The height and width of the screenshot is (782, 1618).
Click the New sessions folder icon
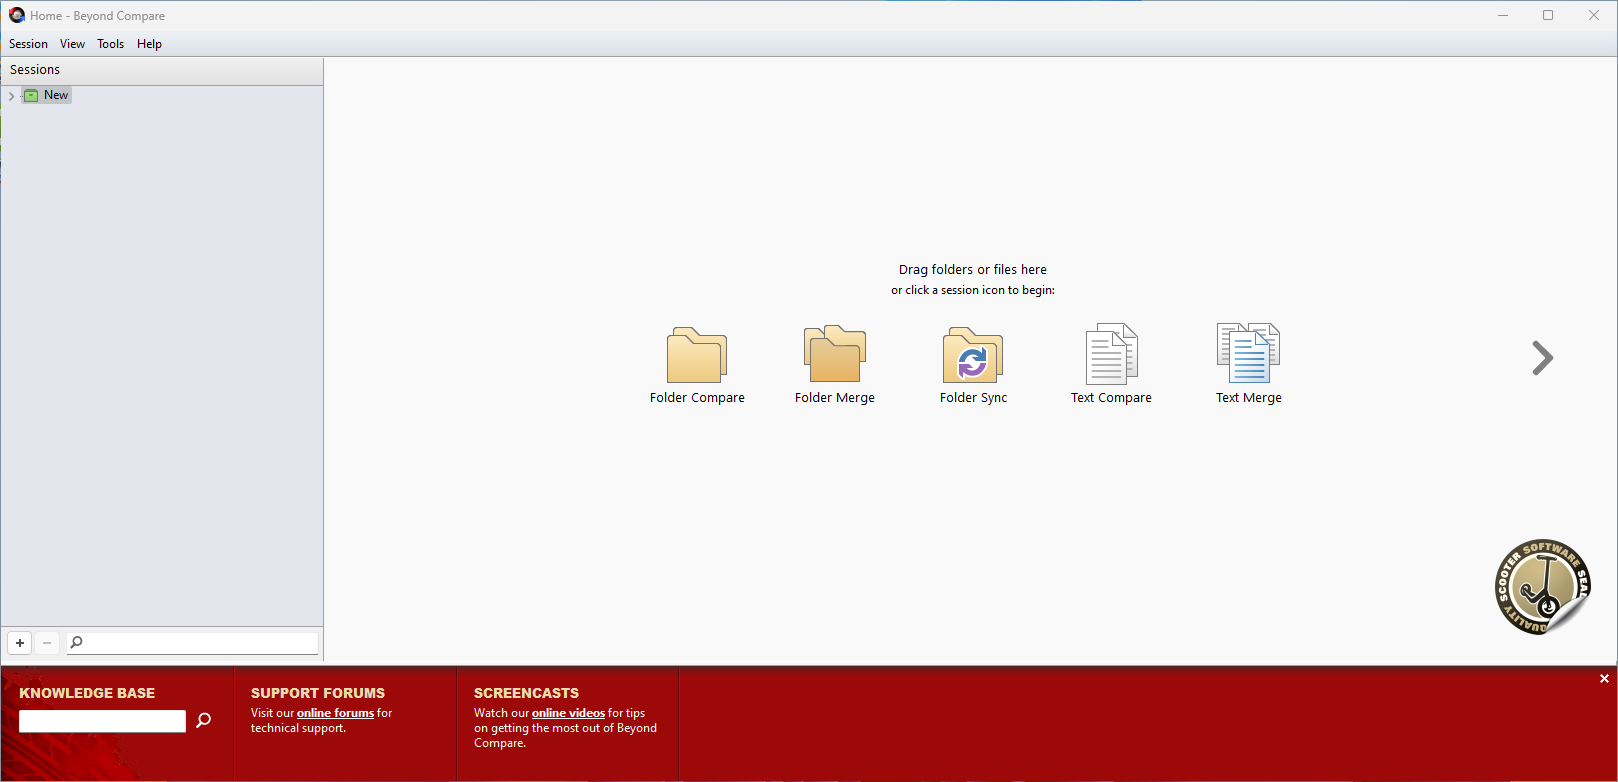pyautogui.click(x=31, y=95)
